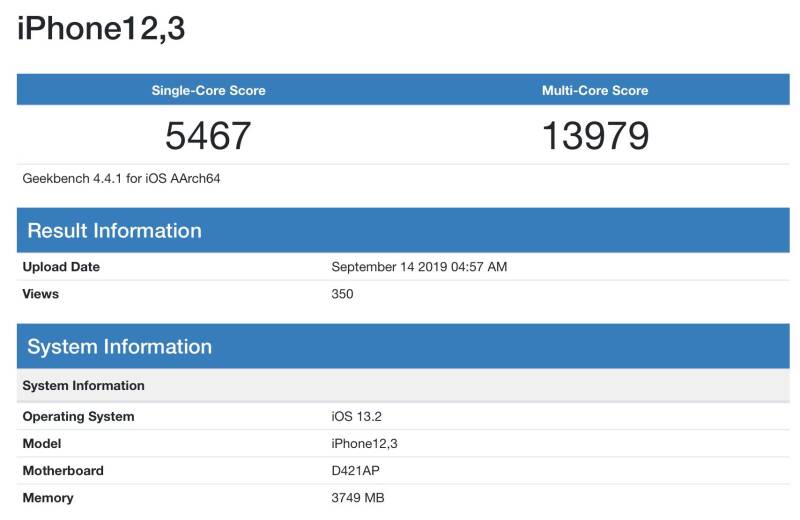Select the Operating System label
Image resolution: width=800 pixels, height=520 pixels.
(79, 416)
